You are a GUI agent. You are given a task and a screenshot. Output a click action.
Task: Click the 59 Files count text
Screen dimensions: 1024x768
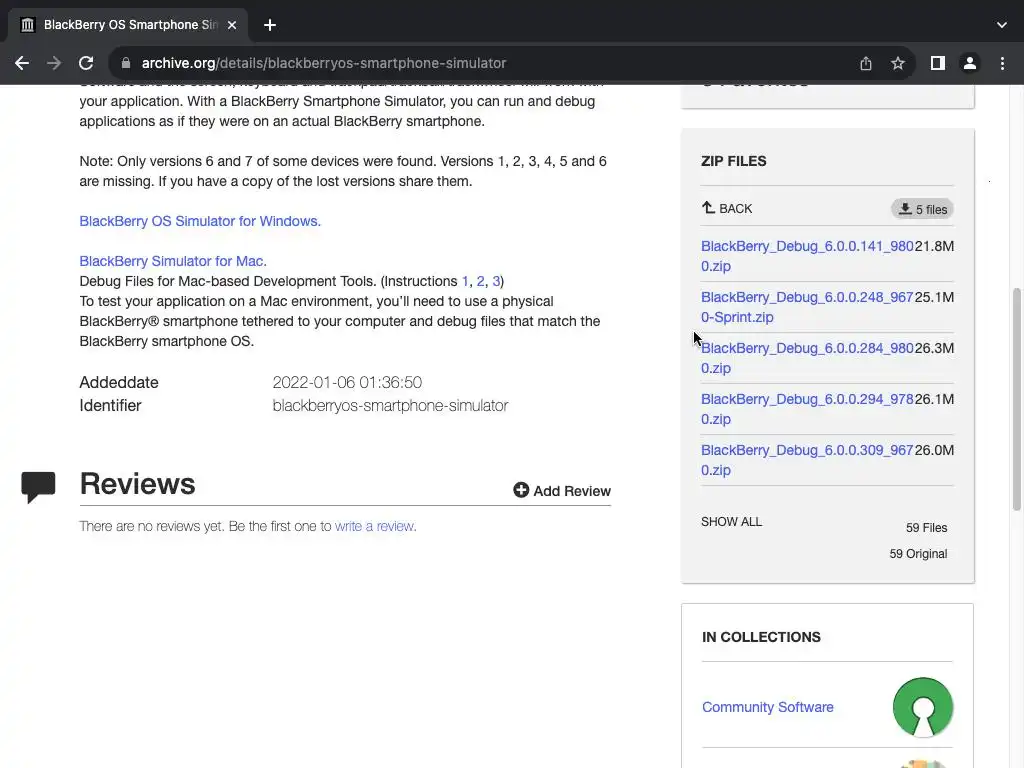[x=926, y=528]
